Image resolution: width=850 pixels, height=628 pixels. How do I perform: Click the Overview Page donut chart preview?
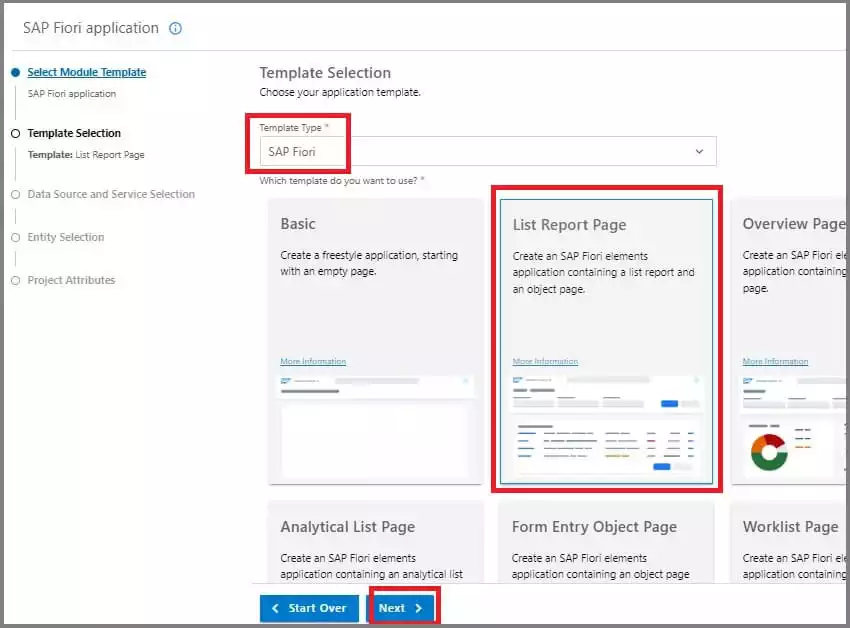769,452
